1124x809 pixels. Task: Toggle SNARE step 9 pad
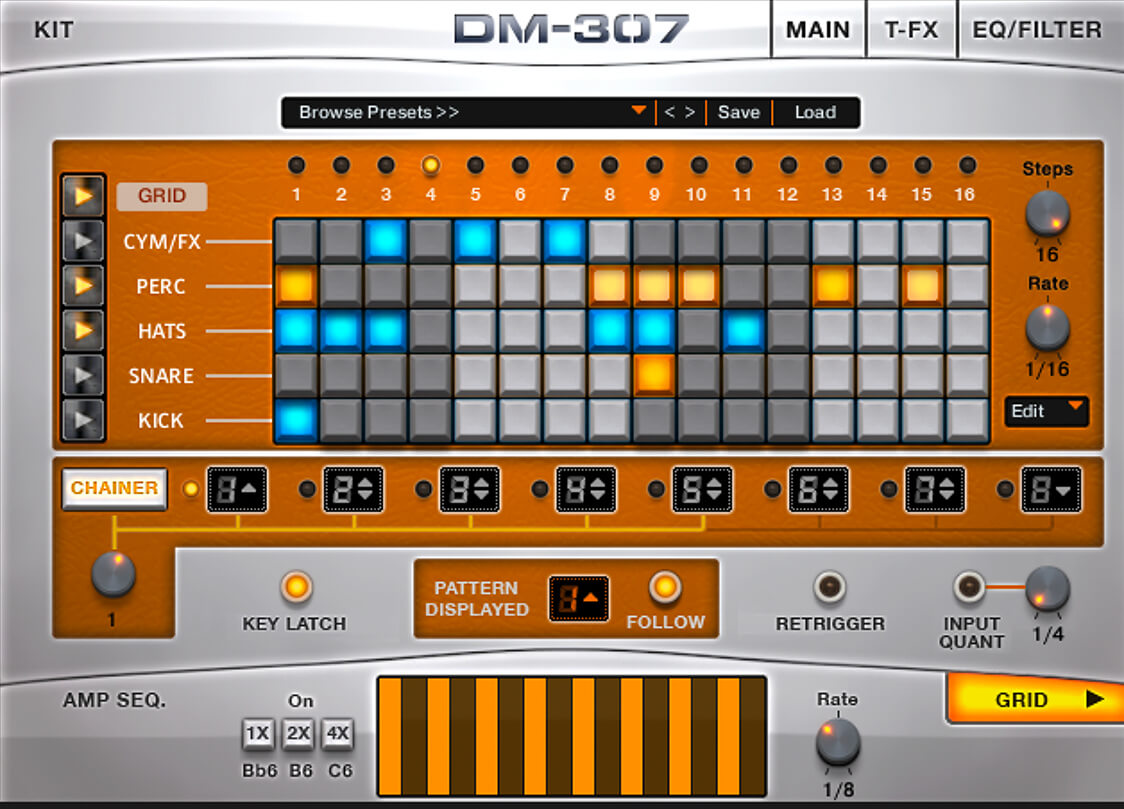click(654, 376)
